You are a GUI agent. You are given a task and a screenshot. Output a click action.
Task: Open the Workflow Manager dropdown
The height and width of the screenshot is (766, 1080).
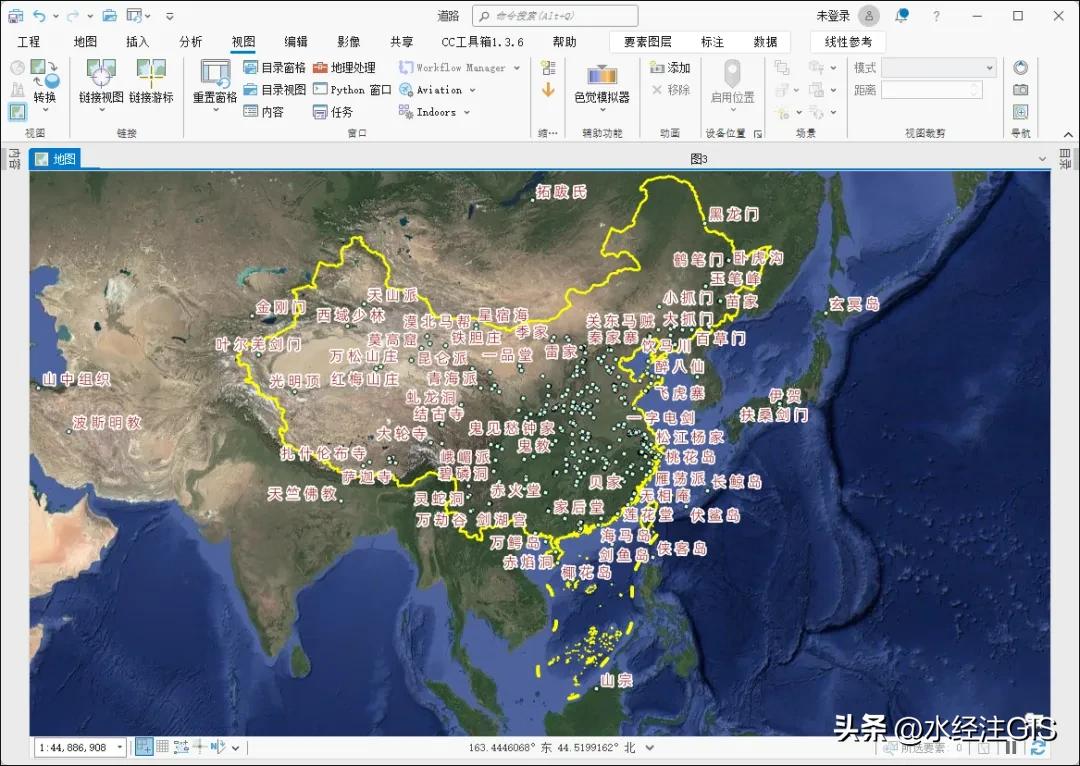(x=516, y=67)
